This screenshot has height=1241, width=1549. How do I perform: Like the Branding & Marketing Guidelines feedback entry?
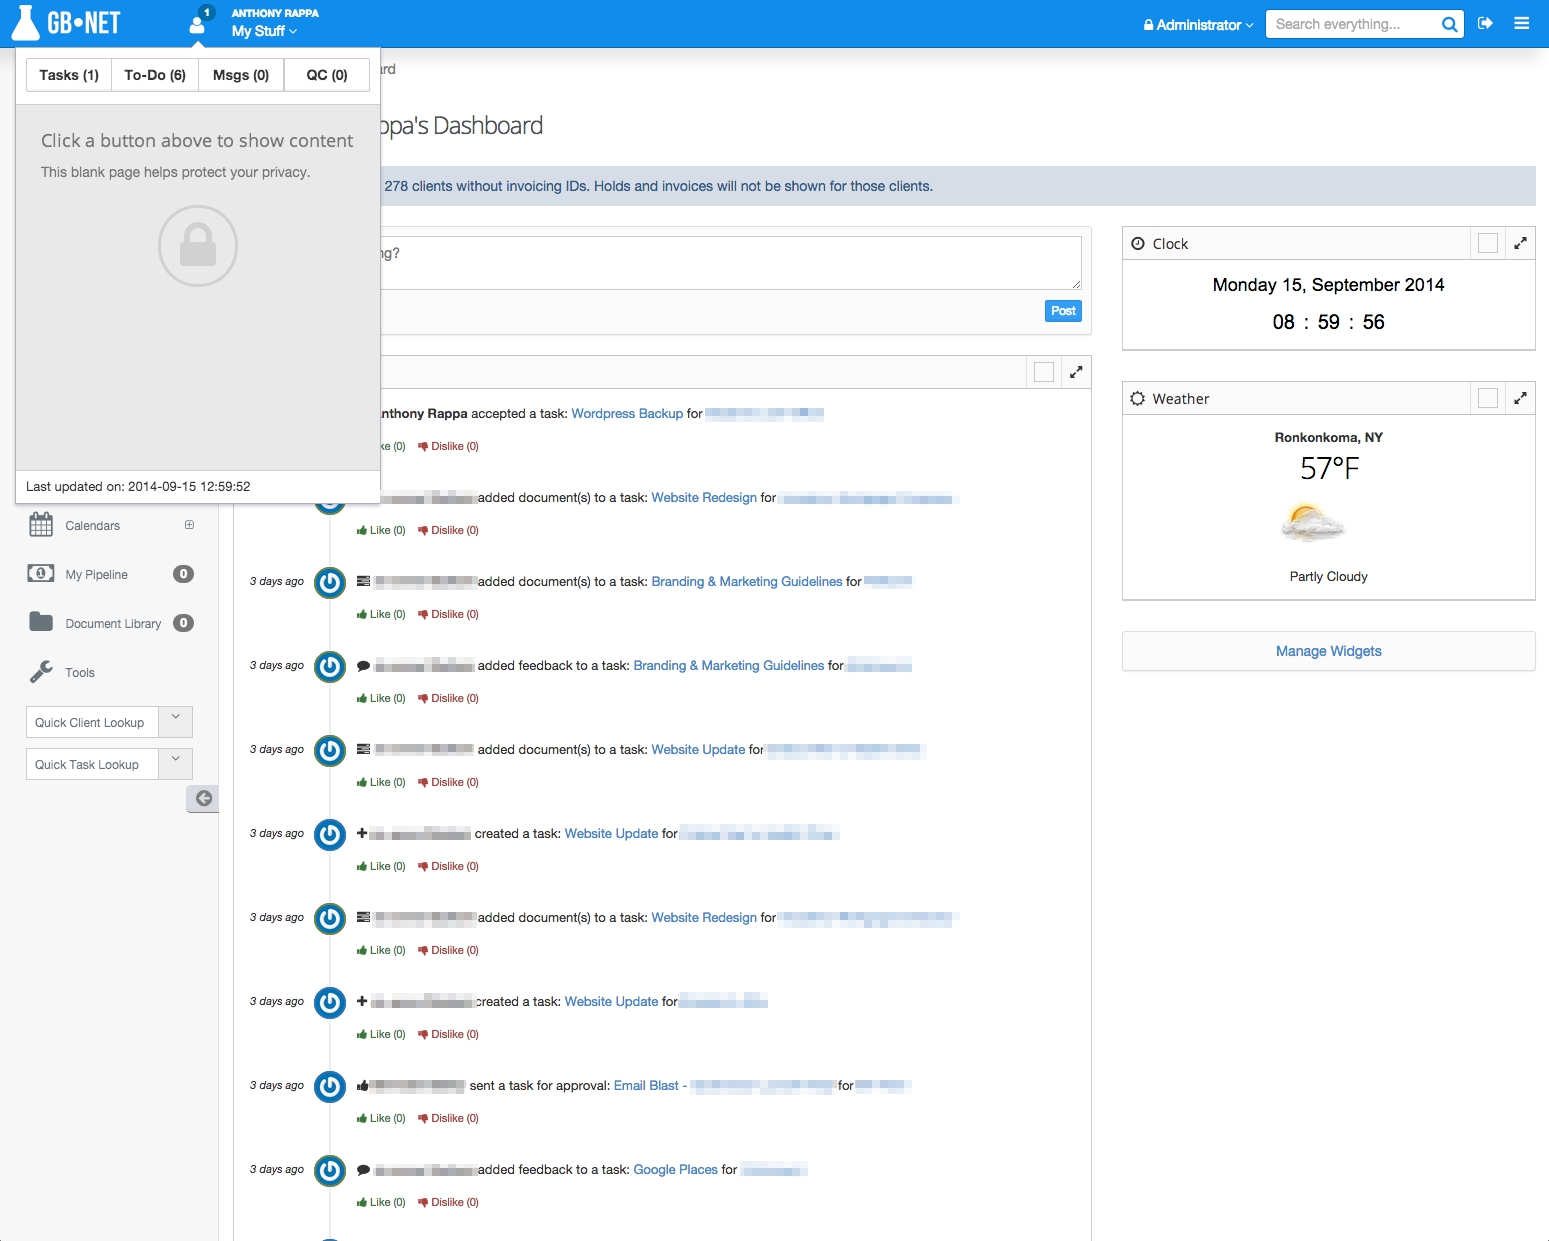point(381,698)
